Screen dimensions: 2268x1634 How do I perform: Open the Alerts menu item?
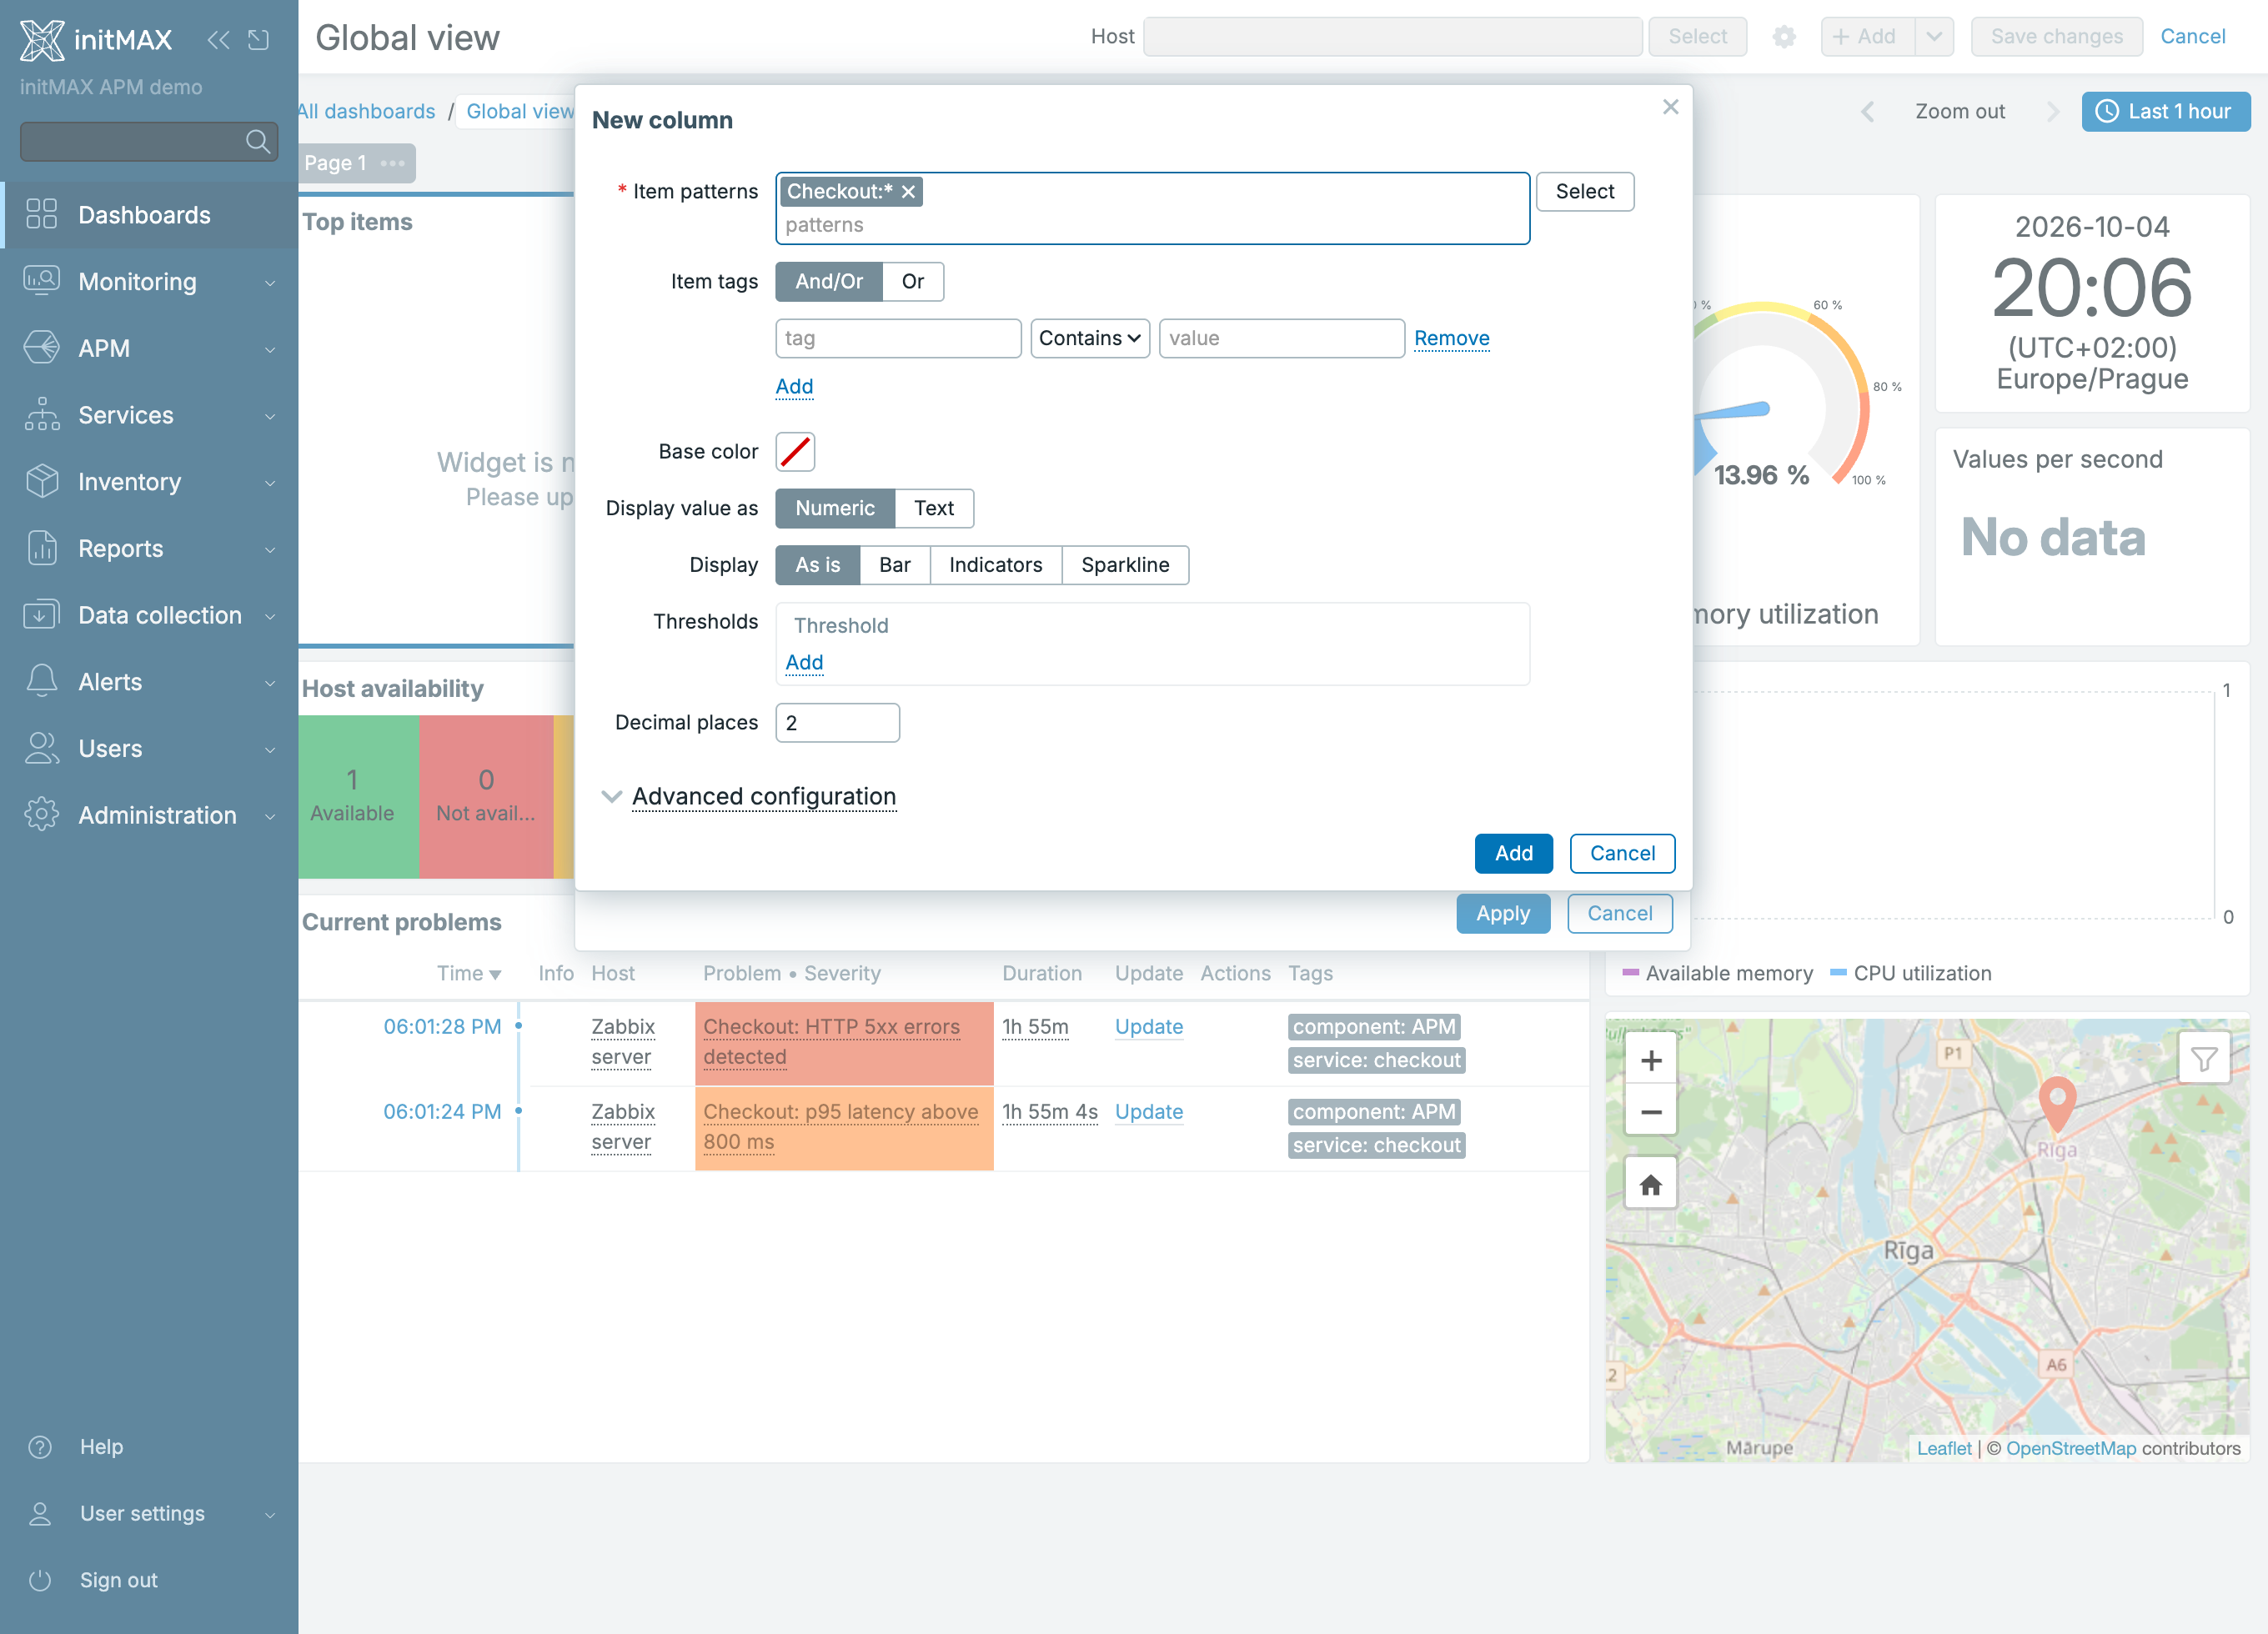point(149,682)
